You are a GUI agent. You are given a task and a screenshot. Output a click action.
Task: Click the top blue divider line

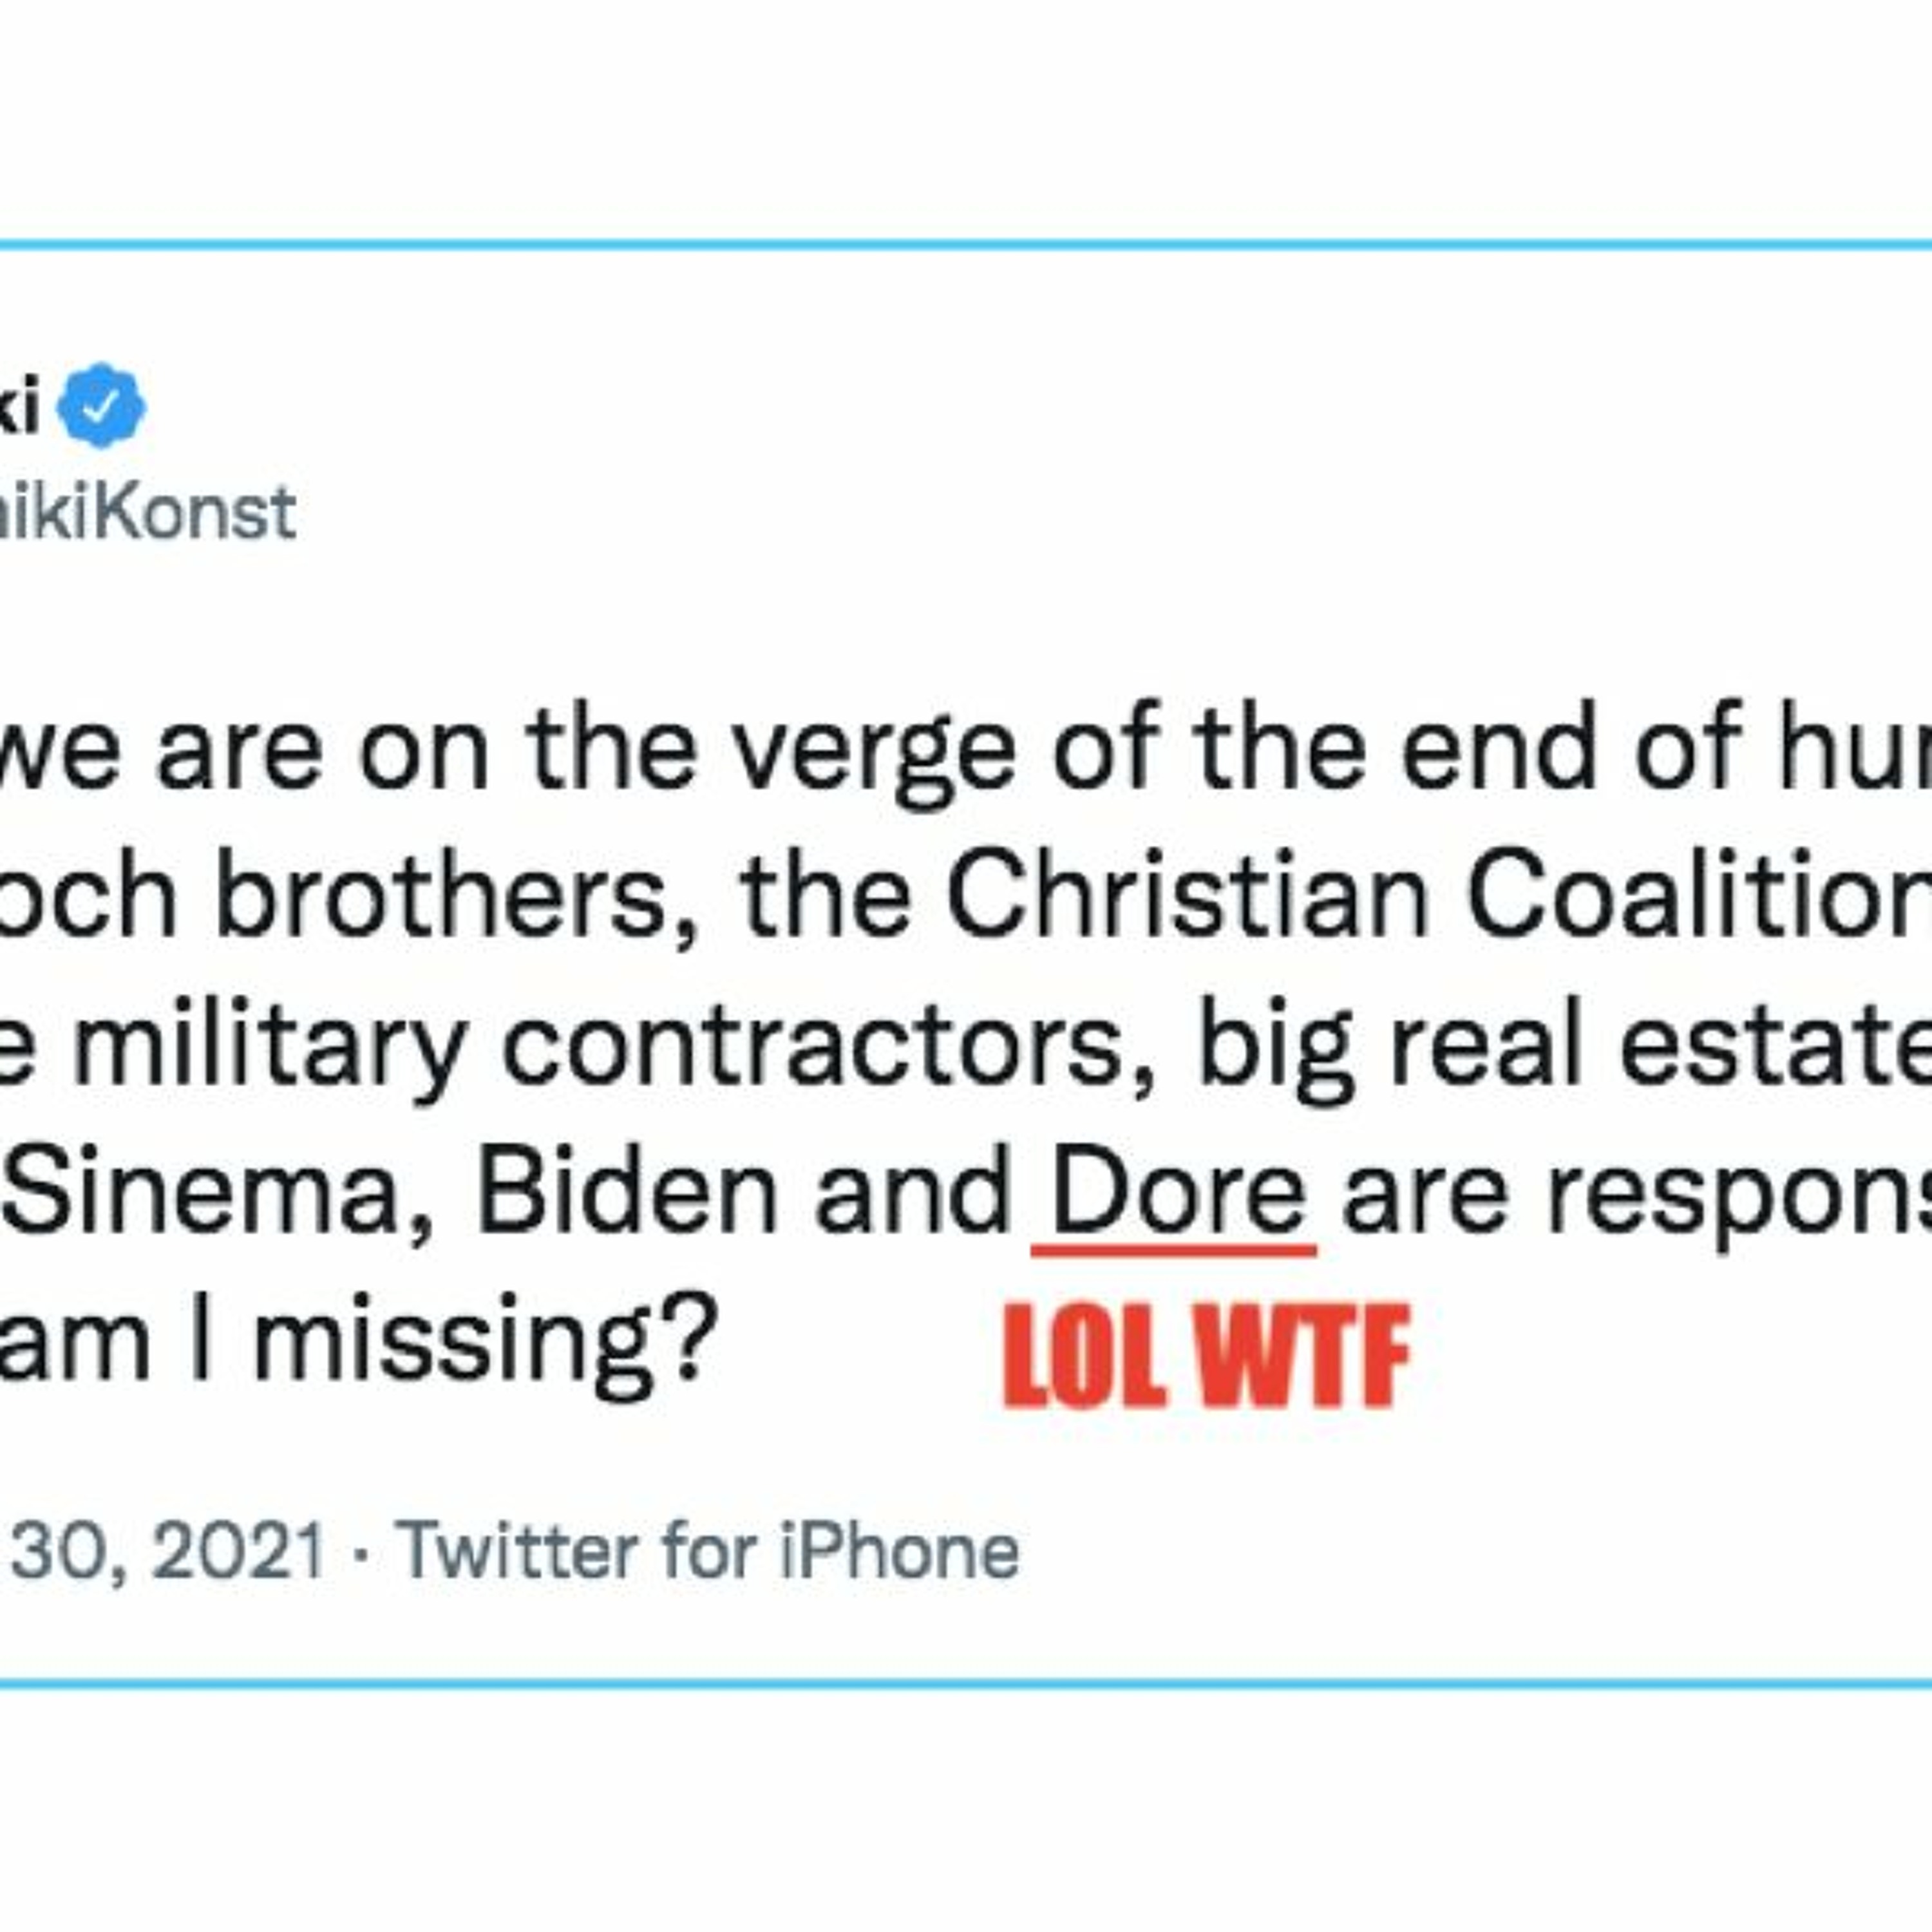966,244
